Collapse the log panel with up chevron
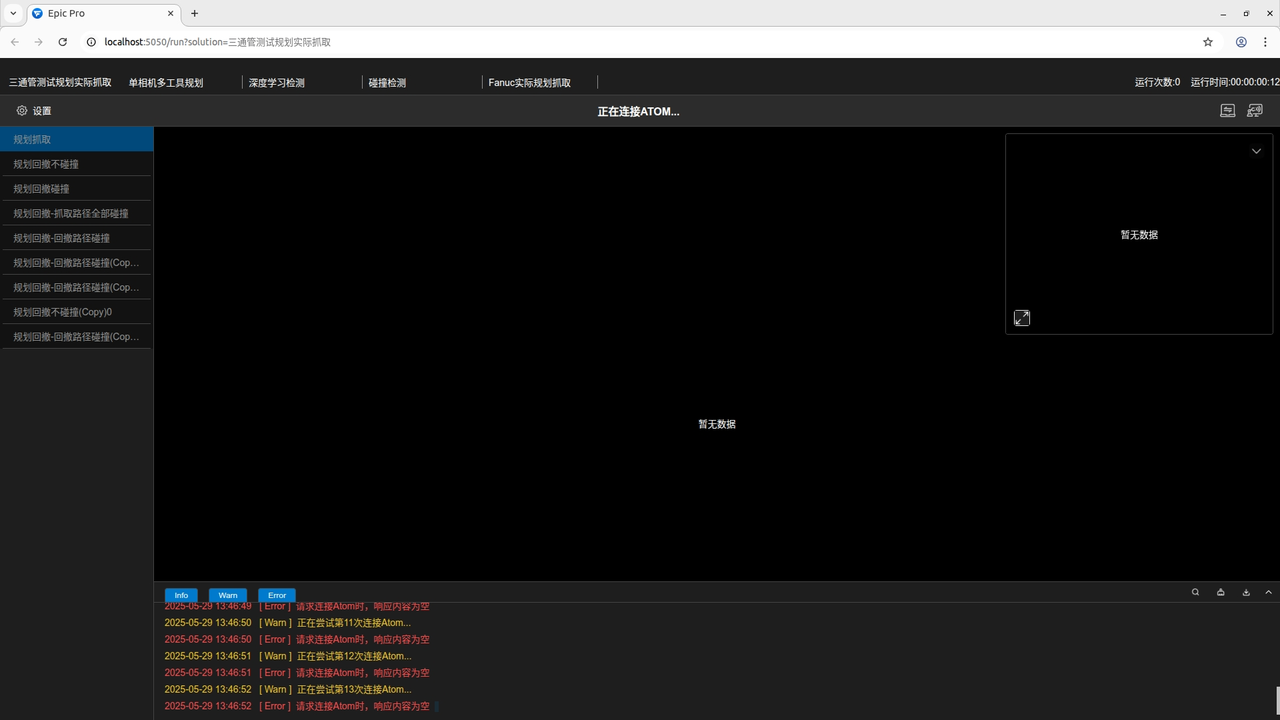Image resolution: width=1280 pixels, height=720 pixels. (1269, 592)
